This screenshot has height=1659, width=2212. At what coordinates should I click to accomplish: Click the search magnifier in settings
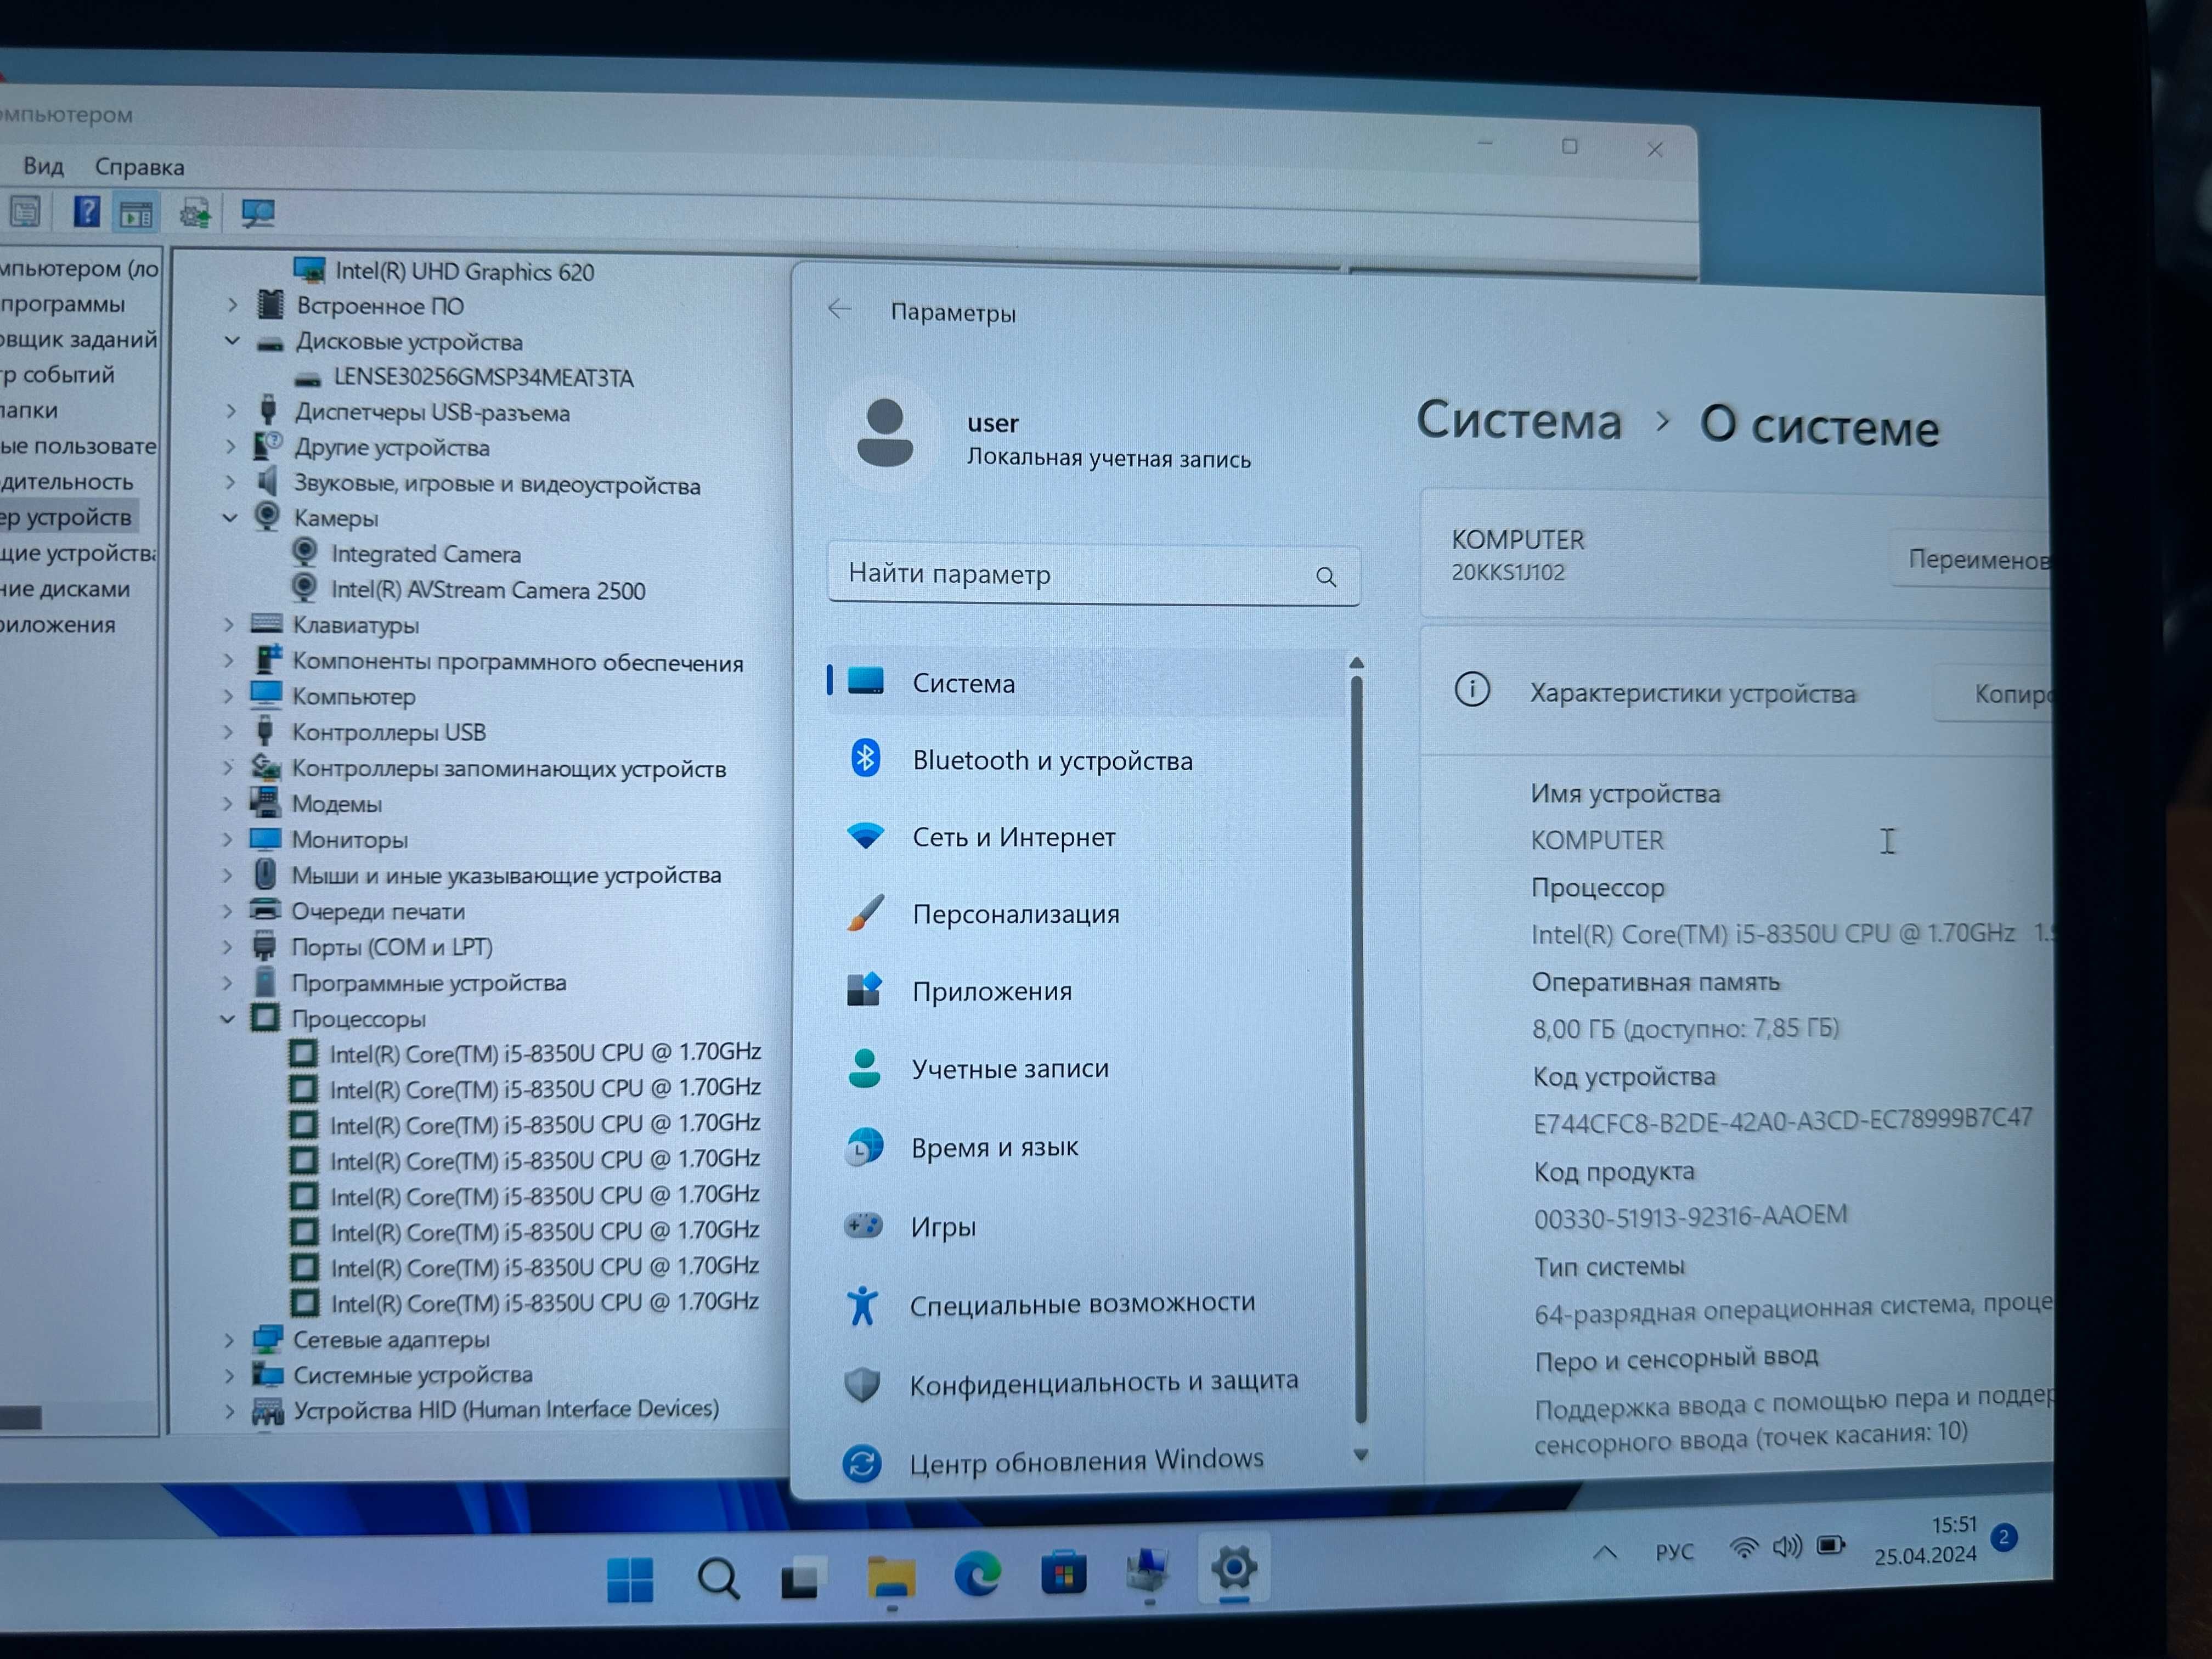pos(1326,577)
